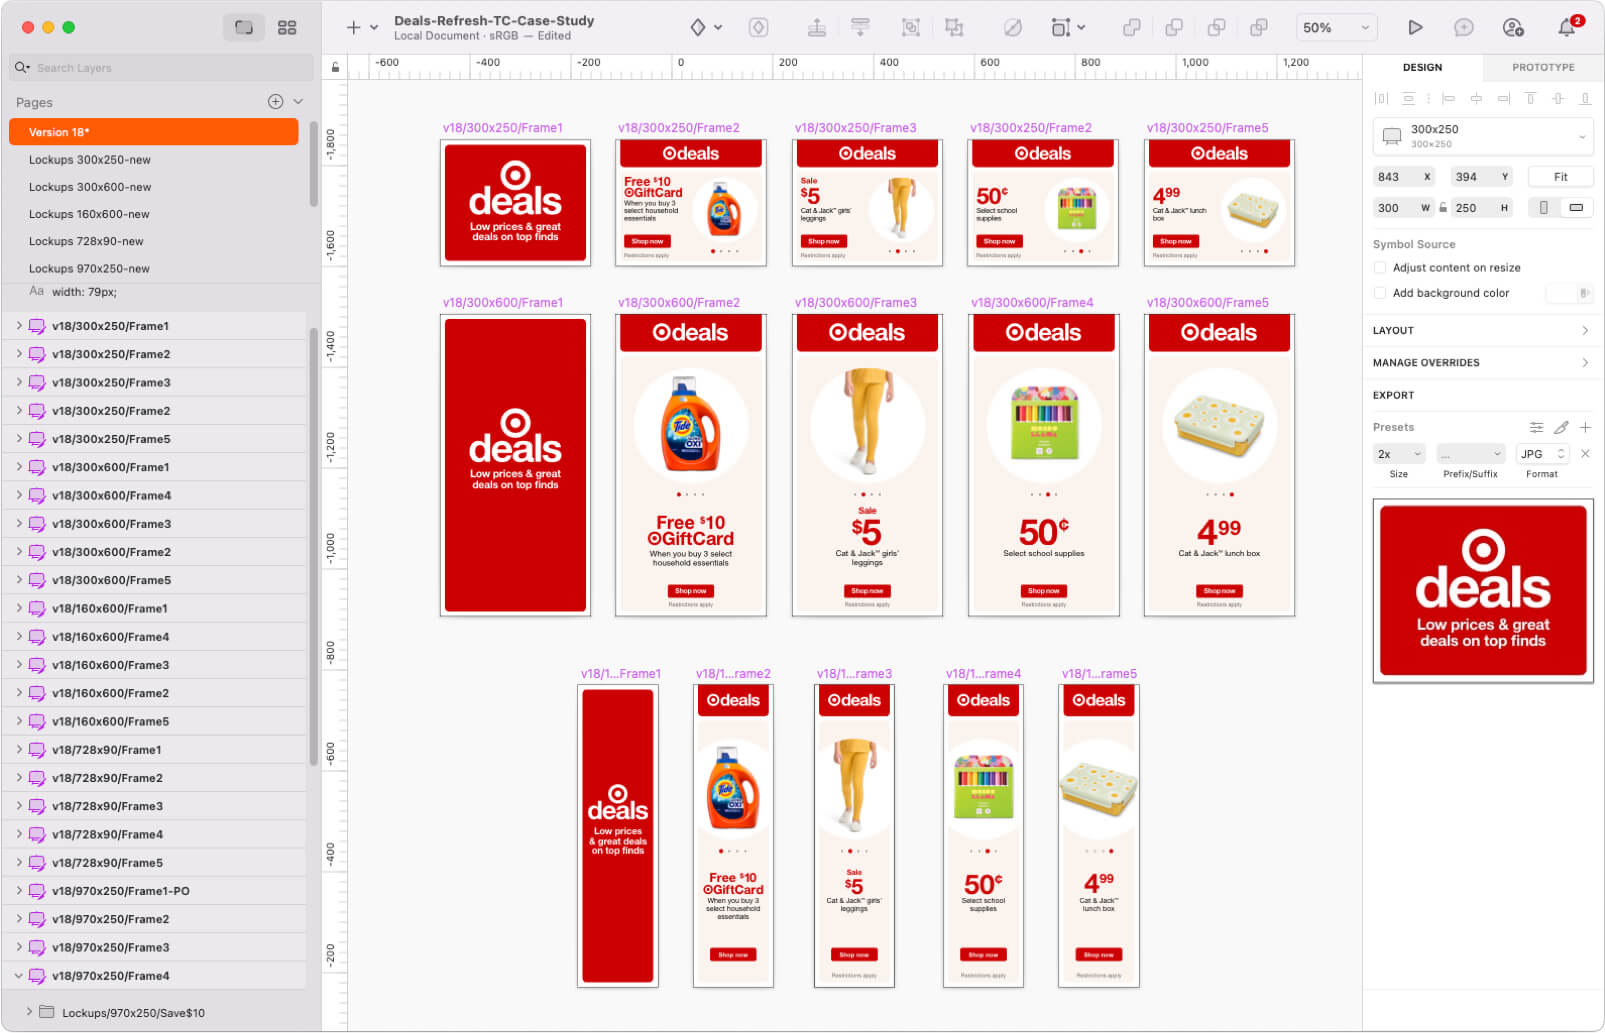Open the Pages list chevron

pos(298,101)
